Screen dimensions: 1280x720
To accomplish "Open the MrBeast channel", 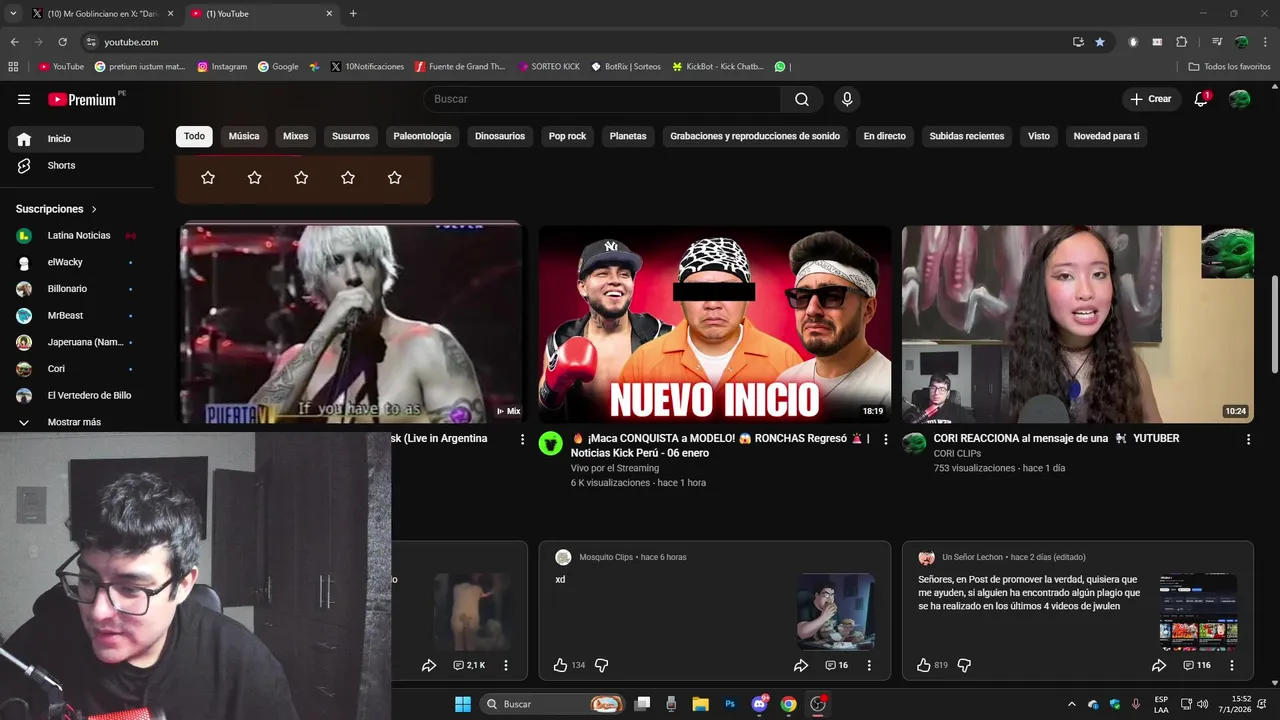I will pos(76,315).
